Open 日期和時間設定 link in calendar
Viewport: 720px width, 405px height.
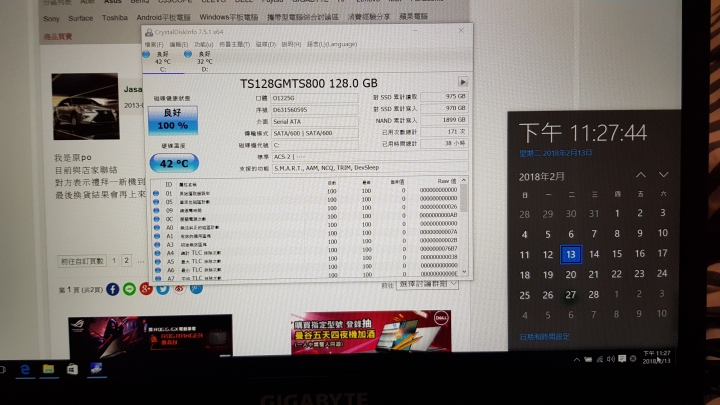pyautogui.click(x=544, y=337)
